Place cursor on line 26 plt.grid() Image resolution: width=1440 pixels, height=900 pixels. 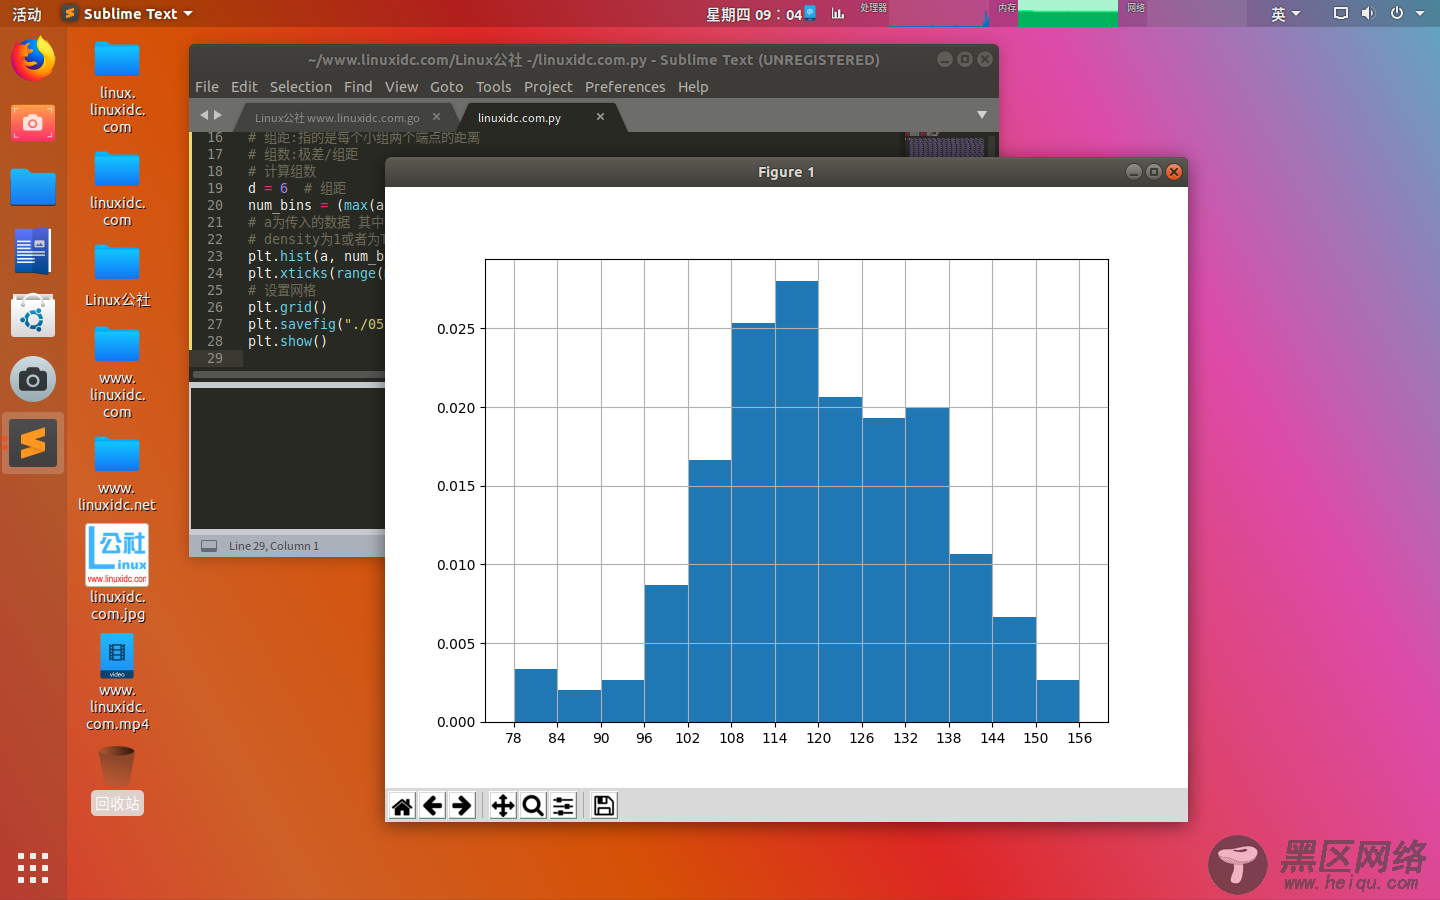[x=287, y=307]
